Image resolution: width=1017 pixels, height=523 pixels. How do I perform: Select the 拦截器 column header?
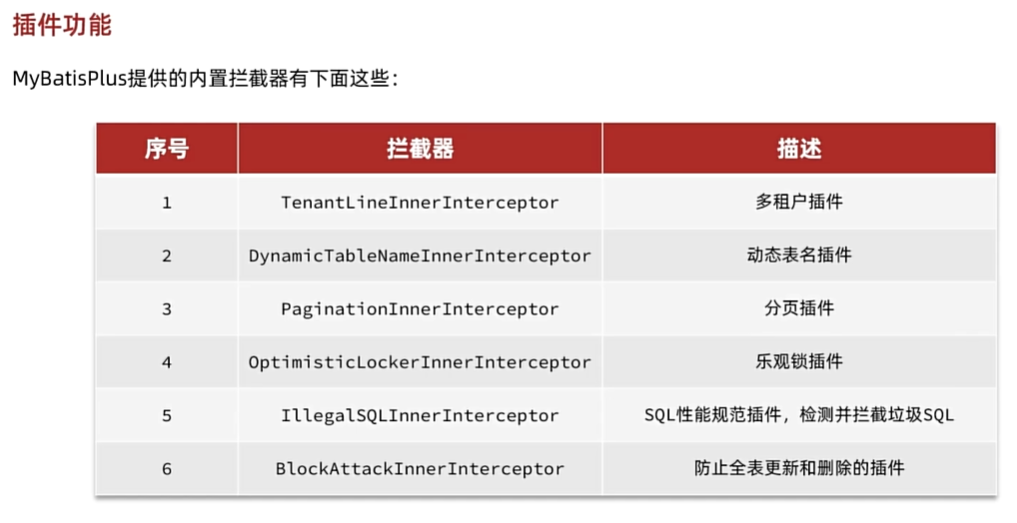coord(420,149)
